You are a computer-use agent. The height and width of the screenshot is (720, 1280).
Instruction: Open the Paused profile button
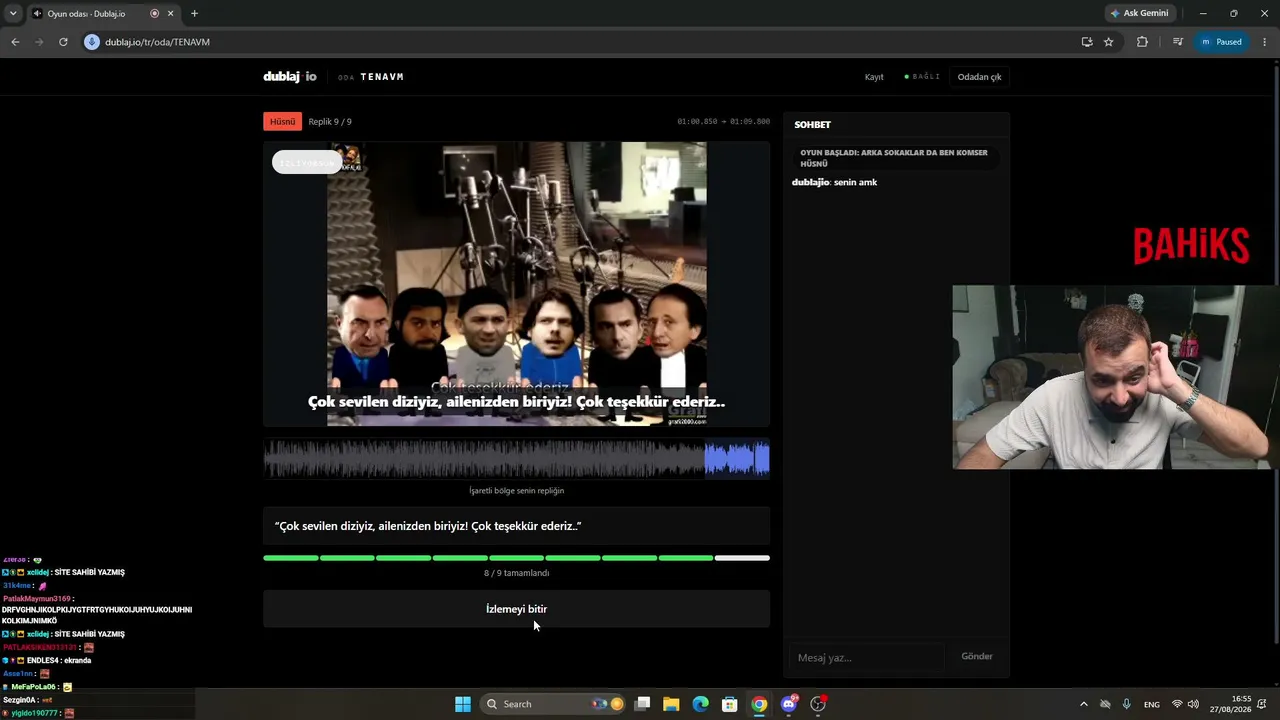1221,42
